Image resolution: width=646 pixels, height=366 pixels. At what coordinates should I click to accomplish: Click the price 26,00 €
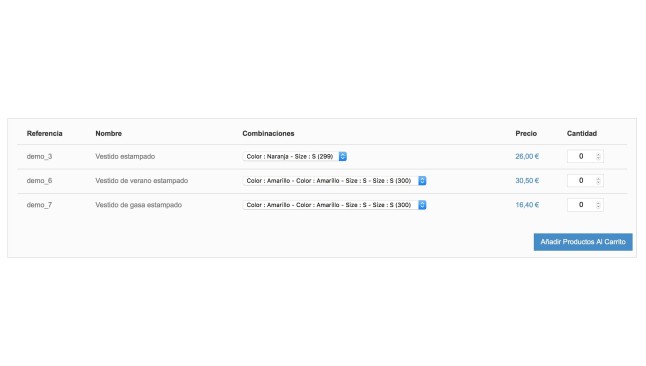(x=527, y=156)
